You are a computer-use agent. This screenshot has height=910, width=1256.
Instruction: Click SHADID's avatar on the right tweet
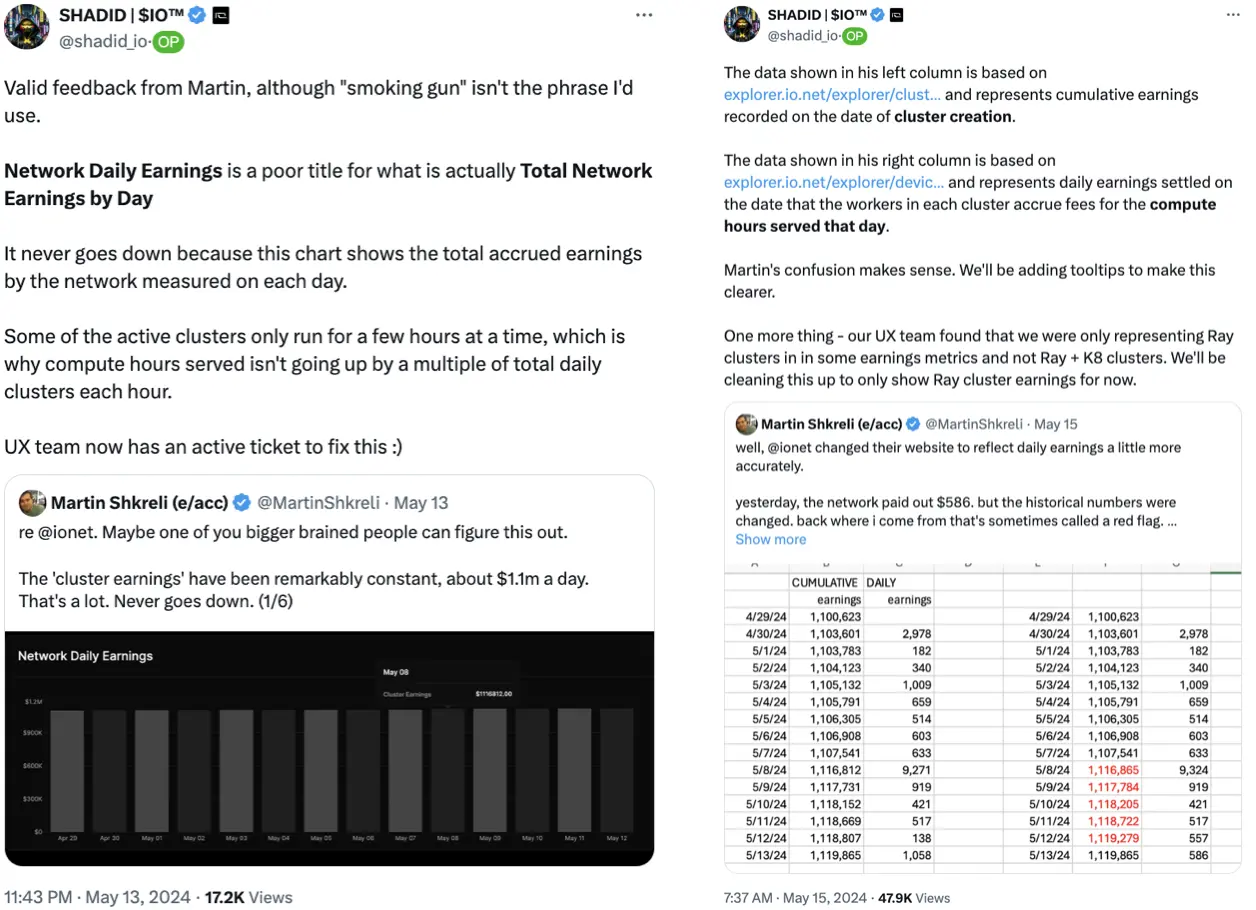pos(742,24)
